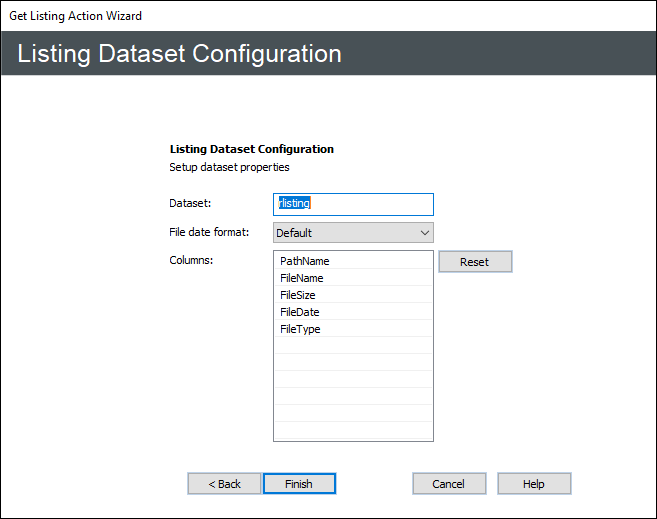Click the Dataset name input field
The height and width of the screenshot is (519, 657).
tap(353, 204)
